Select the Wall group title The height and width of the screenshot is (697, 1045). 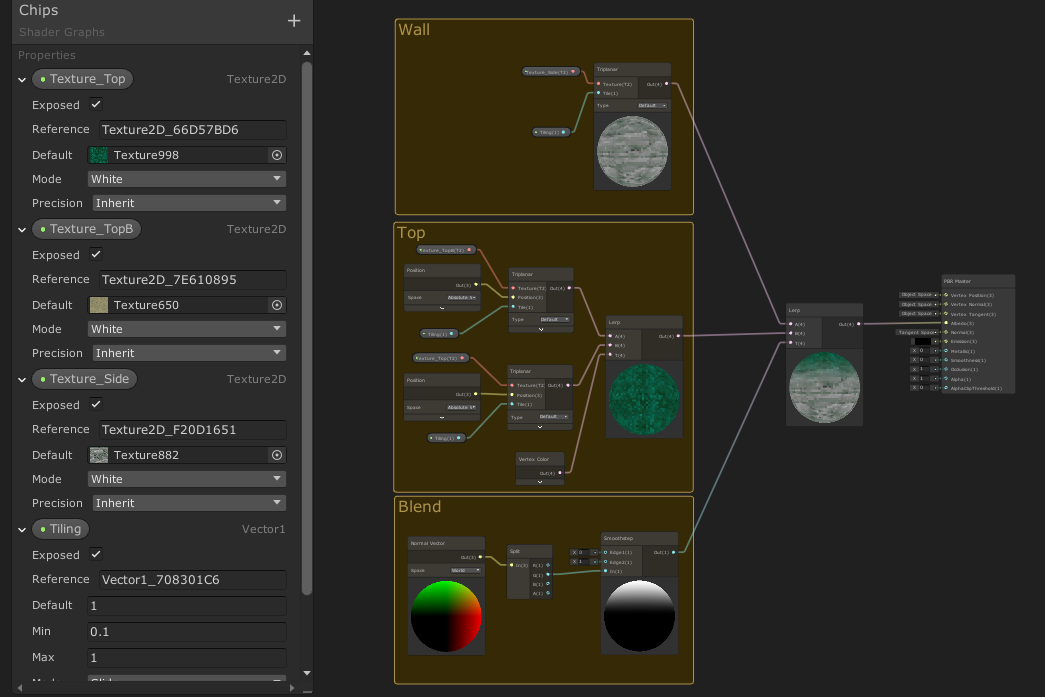tap(414, 30)
